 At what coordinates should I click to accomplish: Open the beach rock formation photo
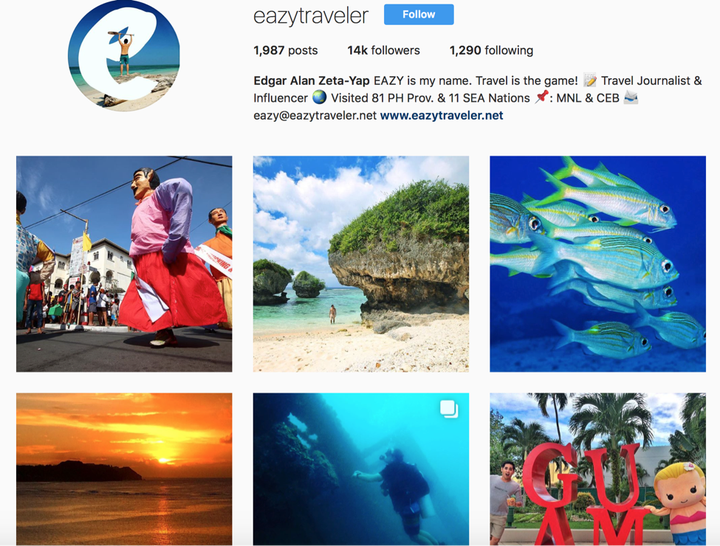[361, 264]
